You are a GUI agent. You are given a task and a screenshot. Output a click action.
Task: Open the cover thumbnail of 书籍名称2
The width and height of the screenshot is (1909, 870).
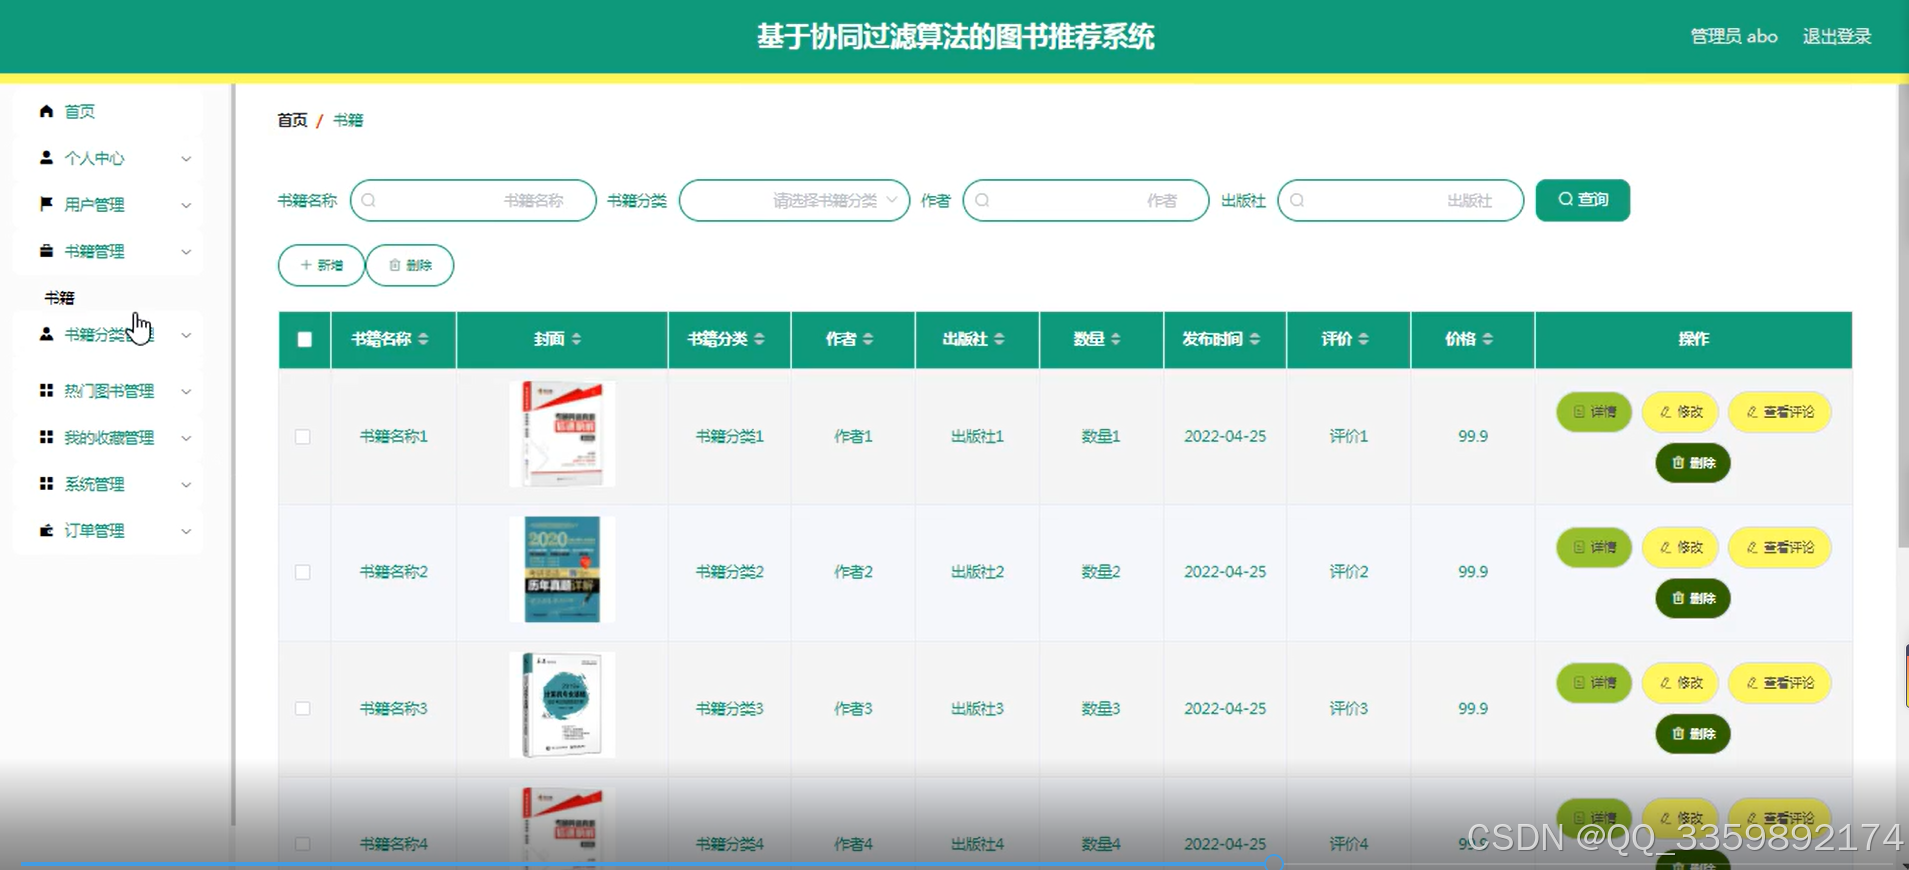[562, 570]
